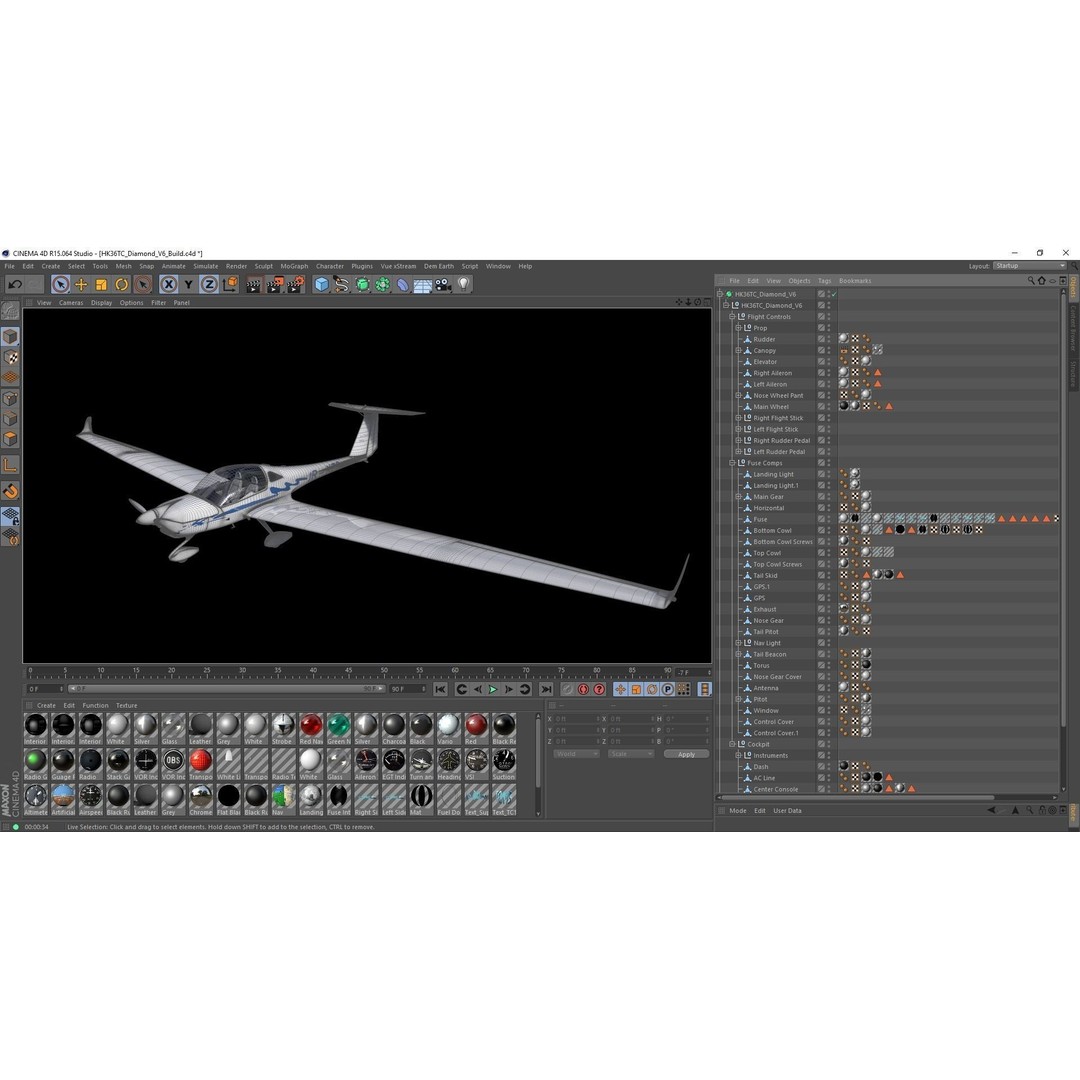Screen dimensions: 1080x1080
Task: Open the Object Manager Tags menu
Action: tap(824, 281)
